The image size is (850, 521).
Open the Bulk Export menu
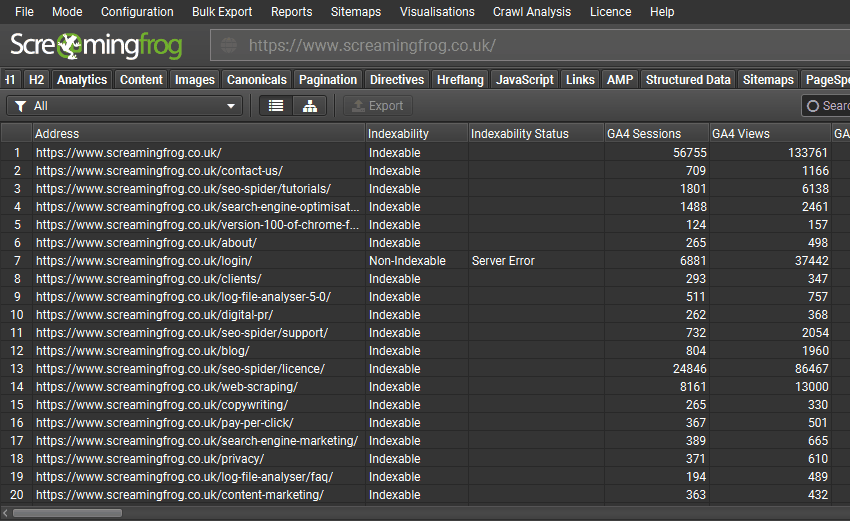(222, 12)
